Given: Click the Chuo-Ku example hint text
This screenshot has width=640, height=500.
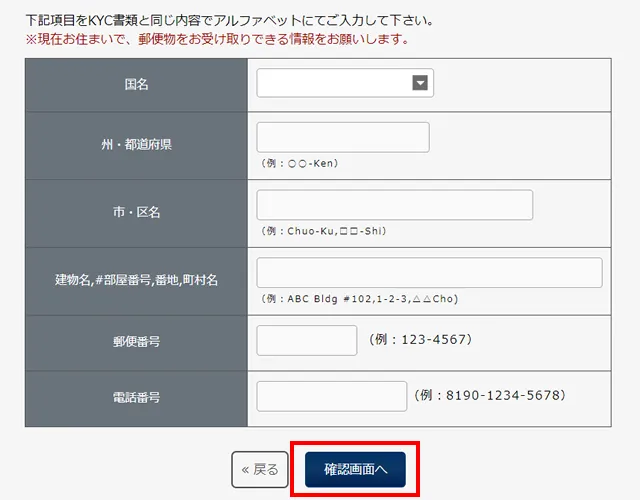Looking at the screenshot, I should (x=322, y=231).
